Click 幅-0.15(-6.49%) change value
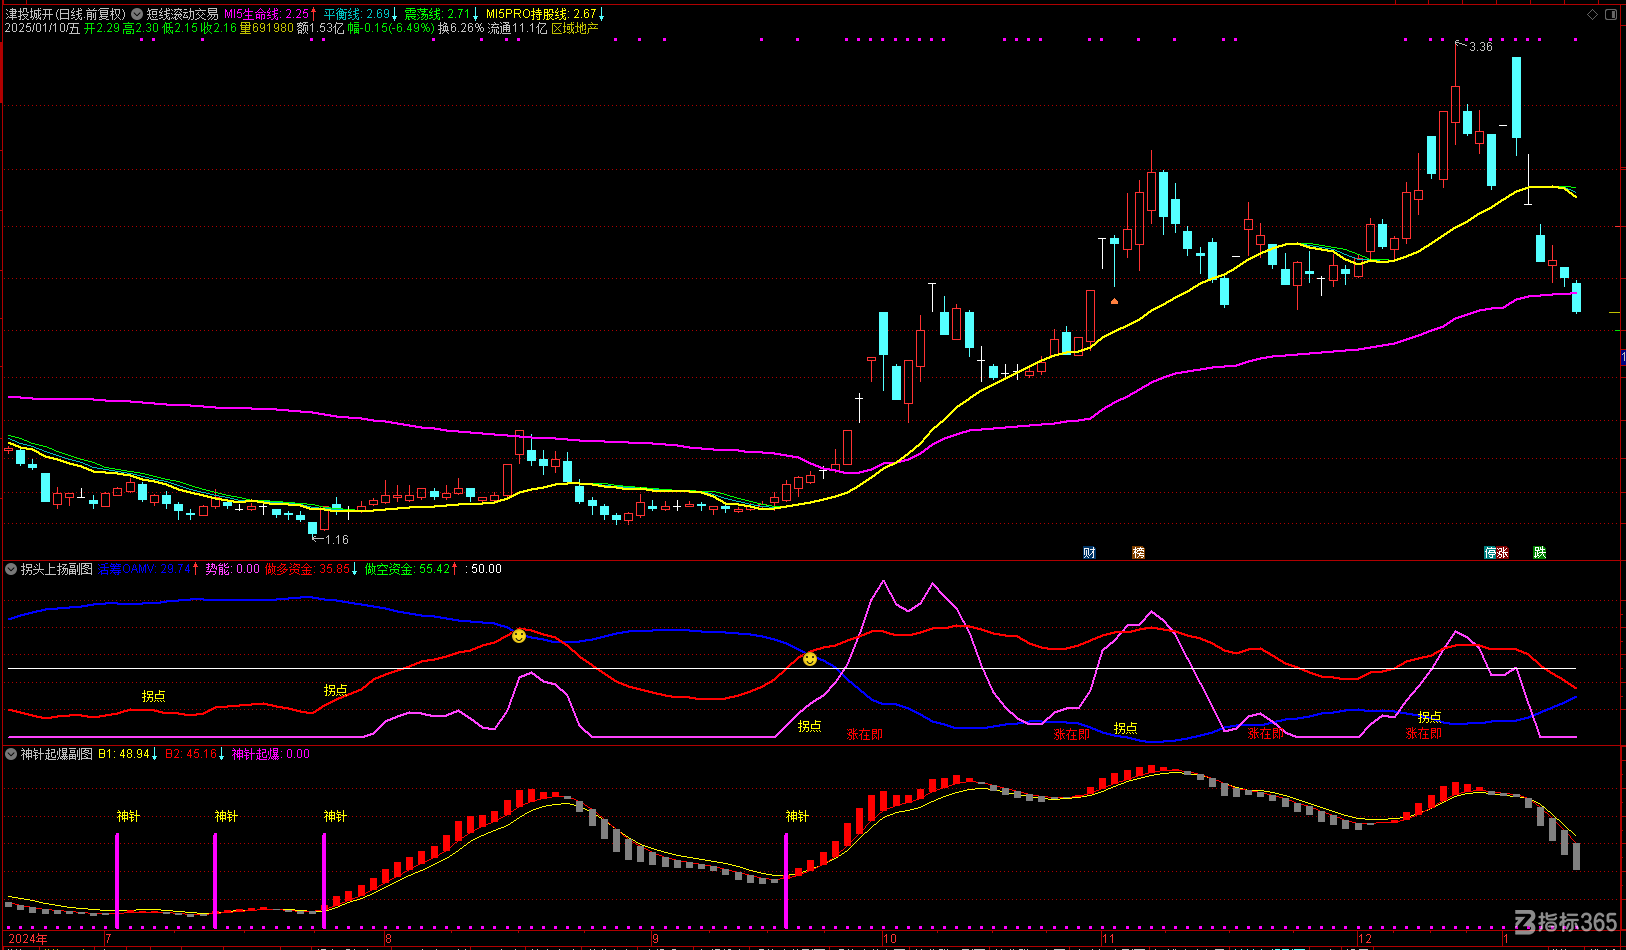Viewport: 1626px width, 950px height. (391, 28)
